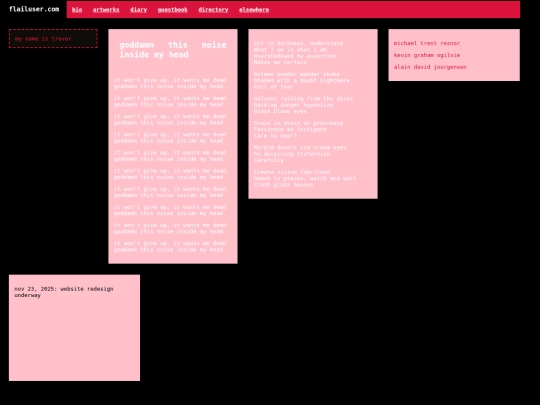Click the 'Overshadowed by assertion' line

295,56
